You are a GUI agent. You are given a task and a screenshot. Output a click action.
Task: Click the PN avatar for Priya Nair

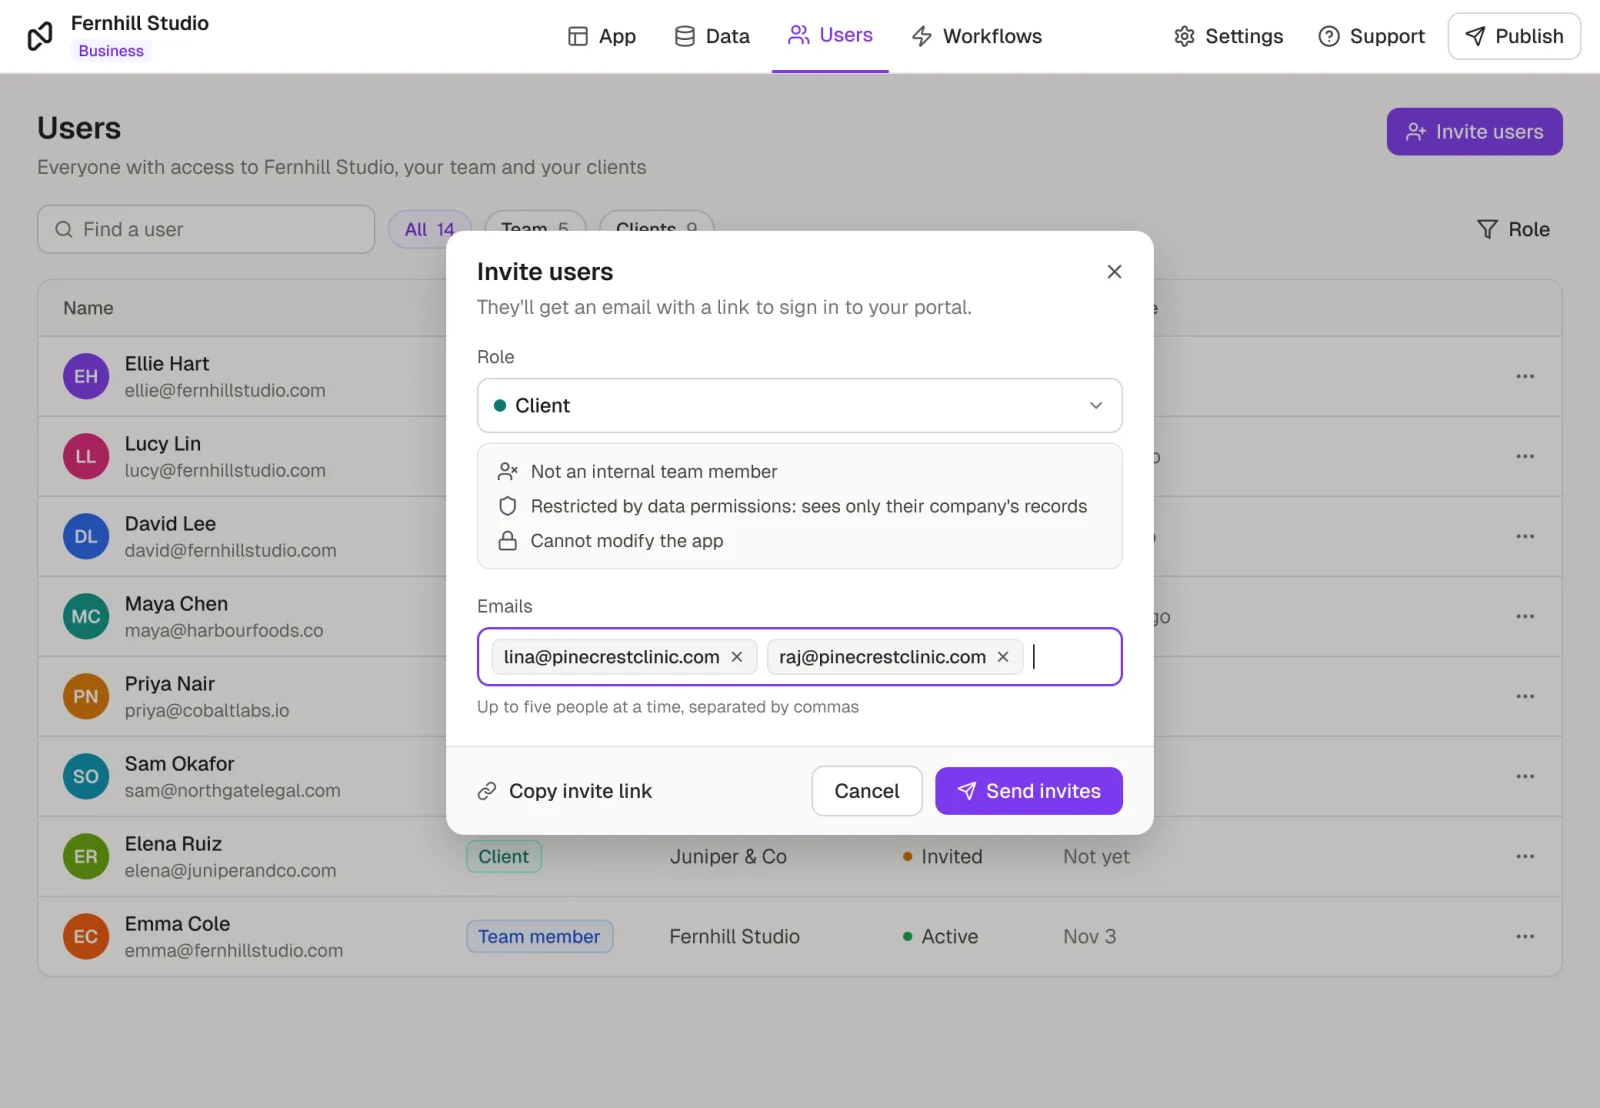coord(86,696)
